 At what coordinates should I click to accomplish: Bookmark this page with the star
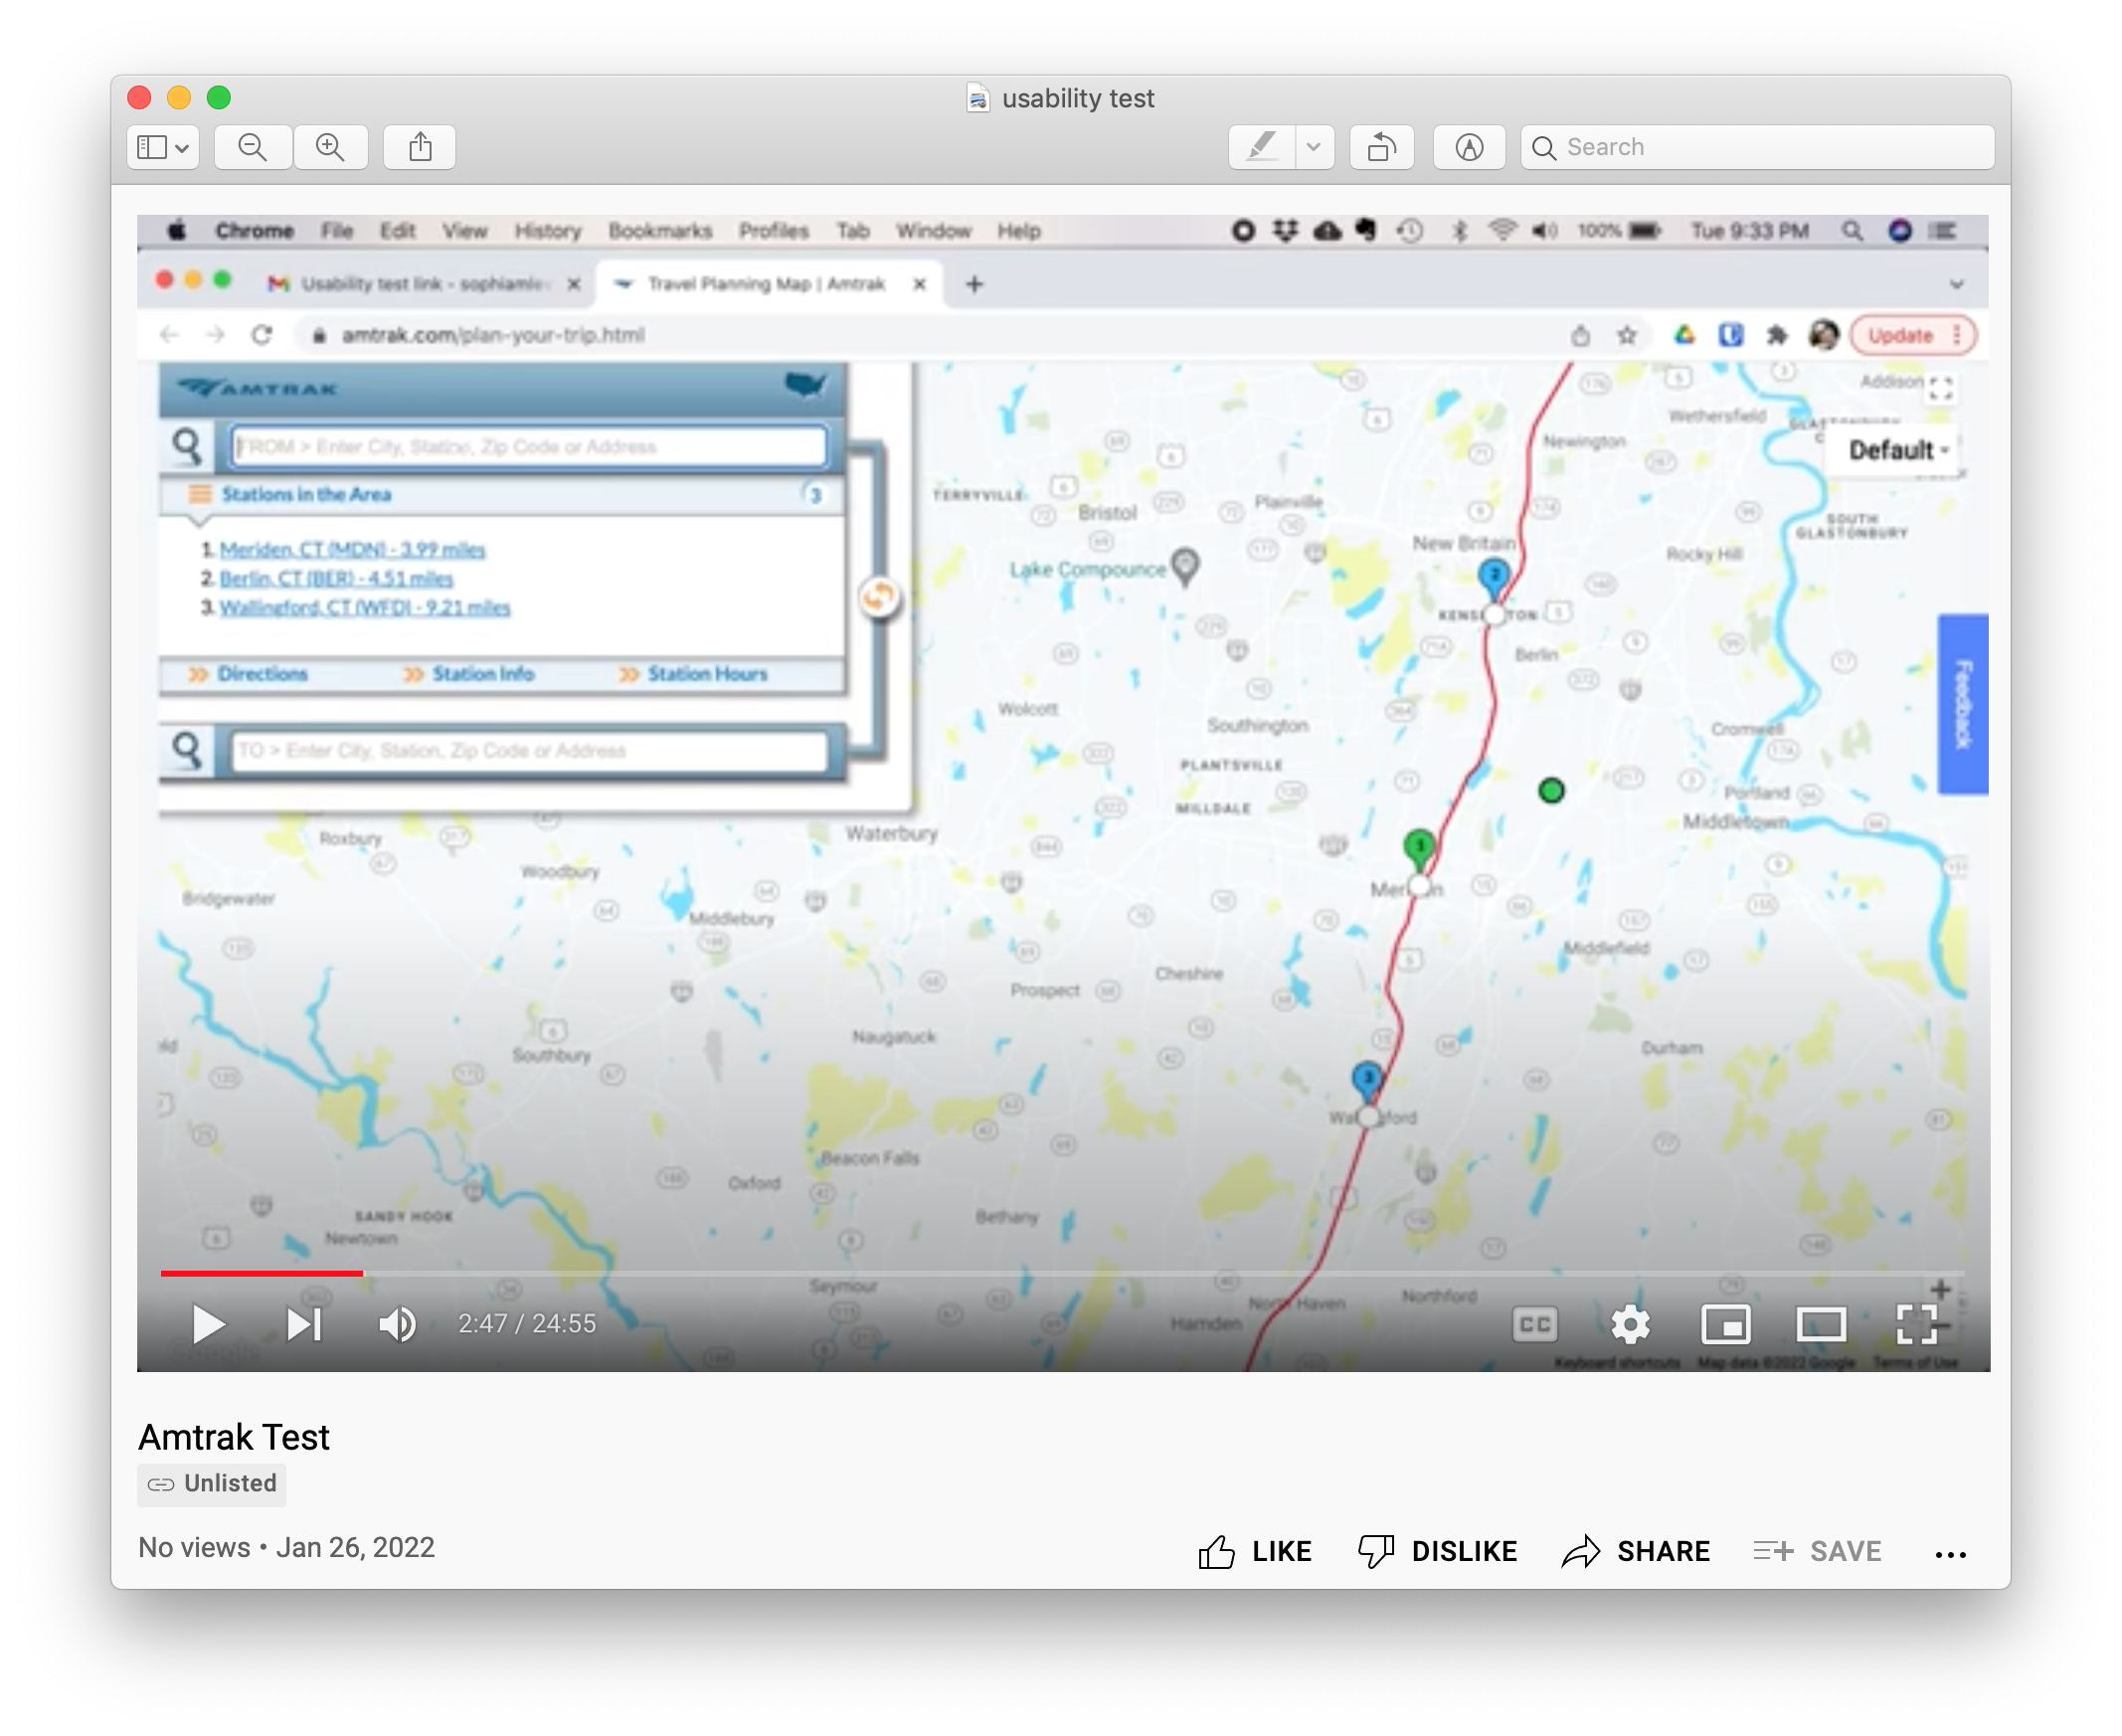pyautogui.click(x=1627, y=335)
